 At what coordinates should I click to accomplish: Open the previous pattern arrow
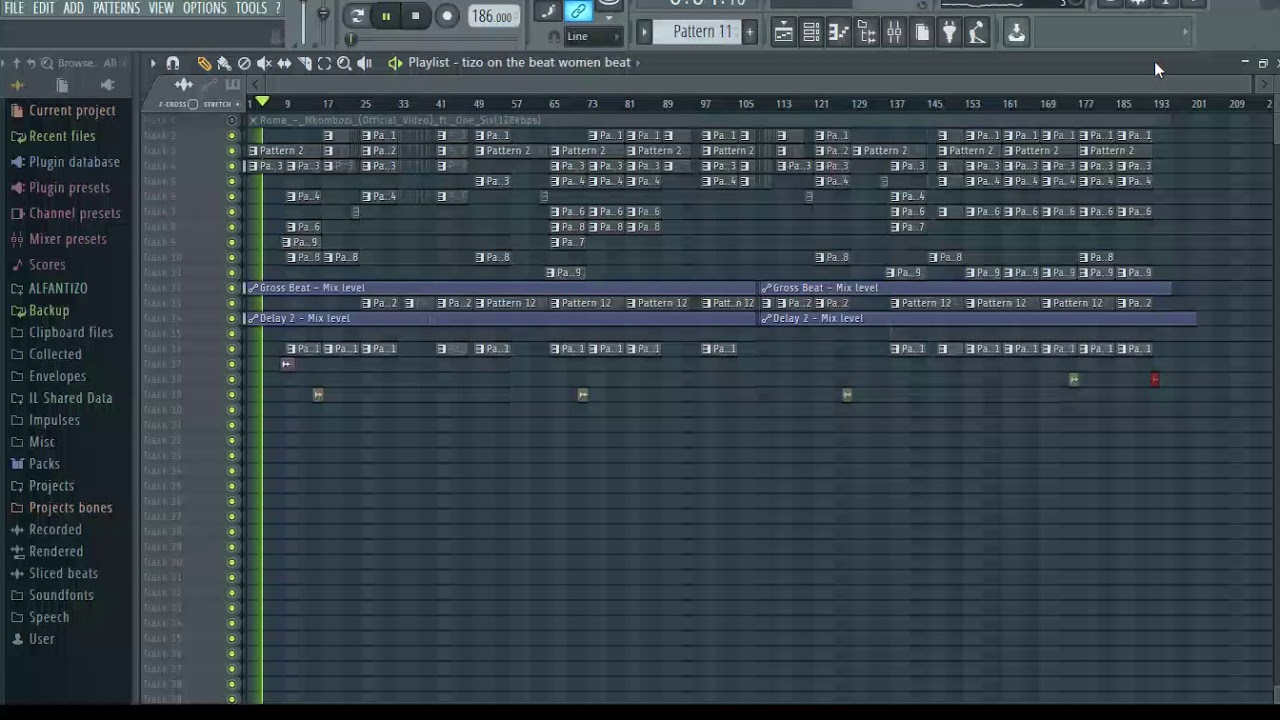[x=645, y=32]
